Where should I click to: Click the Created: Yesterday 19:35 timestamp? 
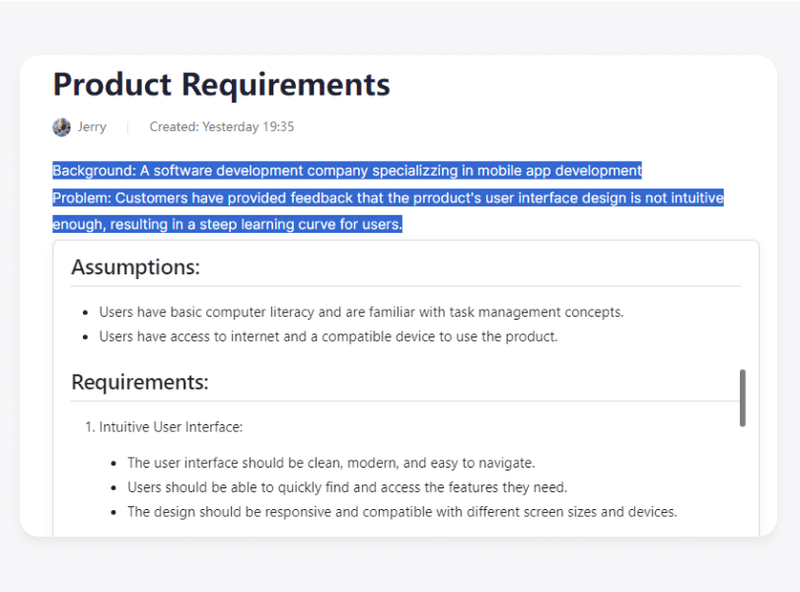[x=221, y=127]
